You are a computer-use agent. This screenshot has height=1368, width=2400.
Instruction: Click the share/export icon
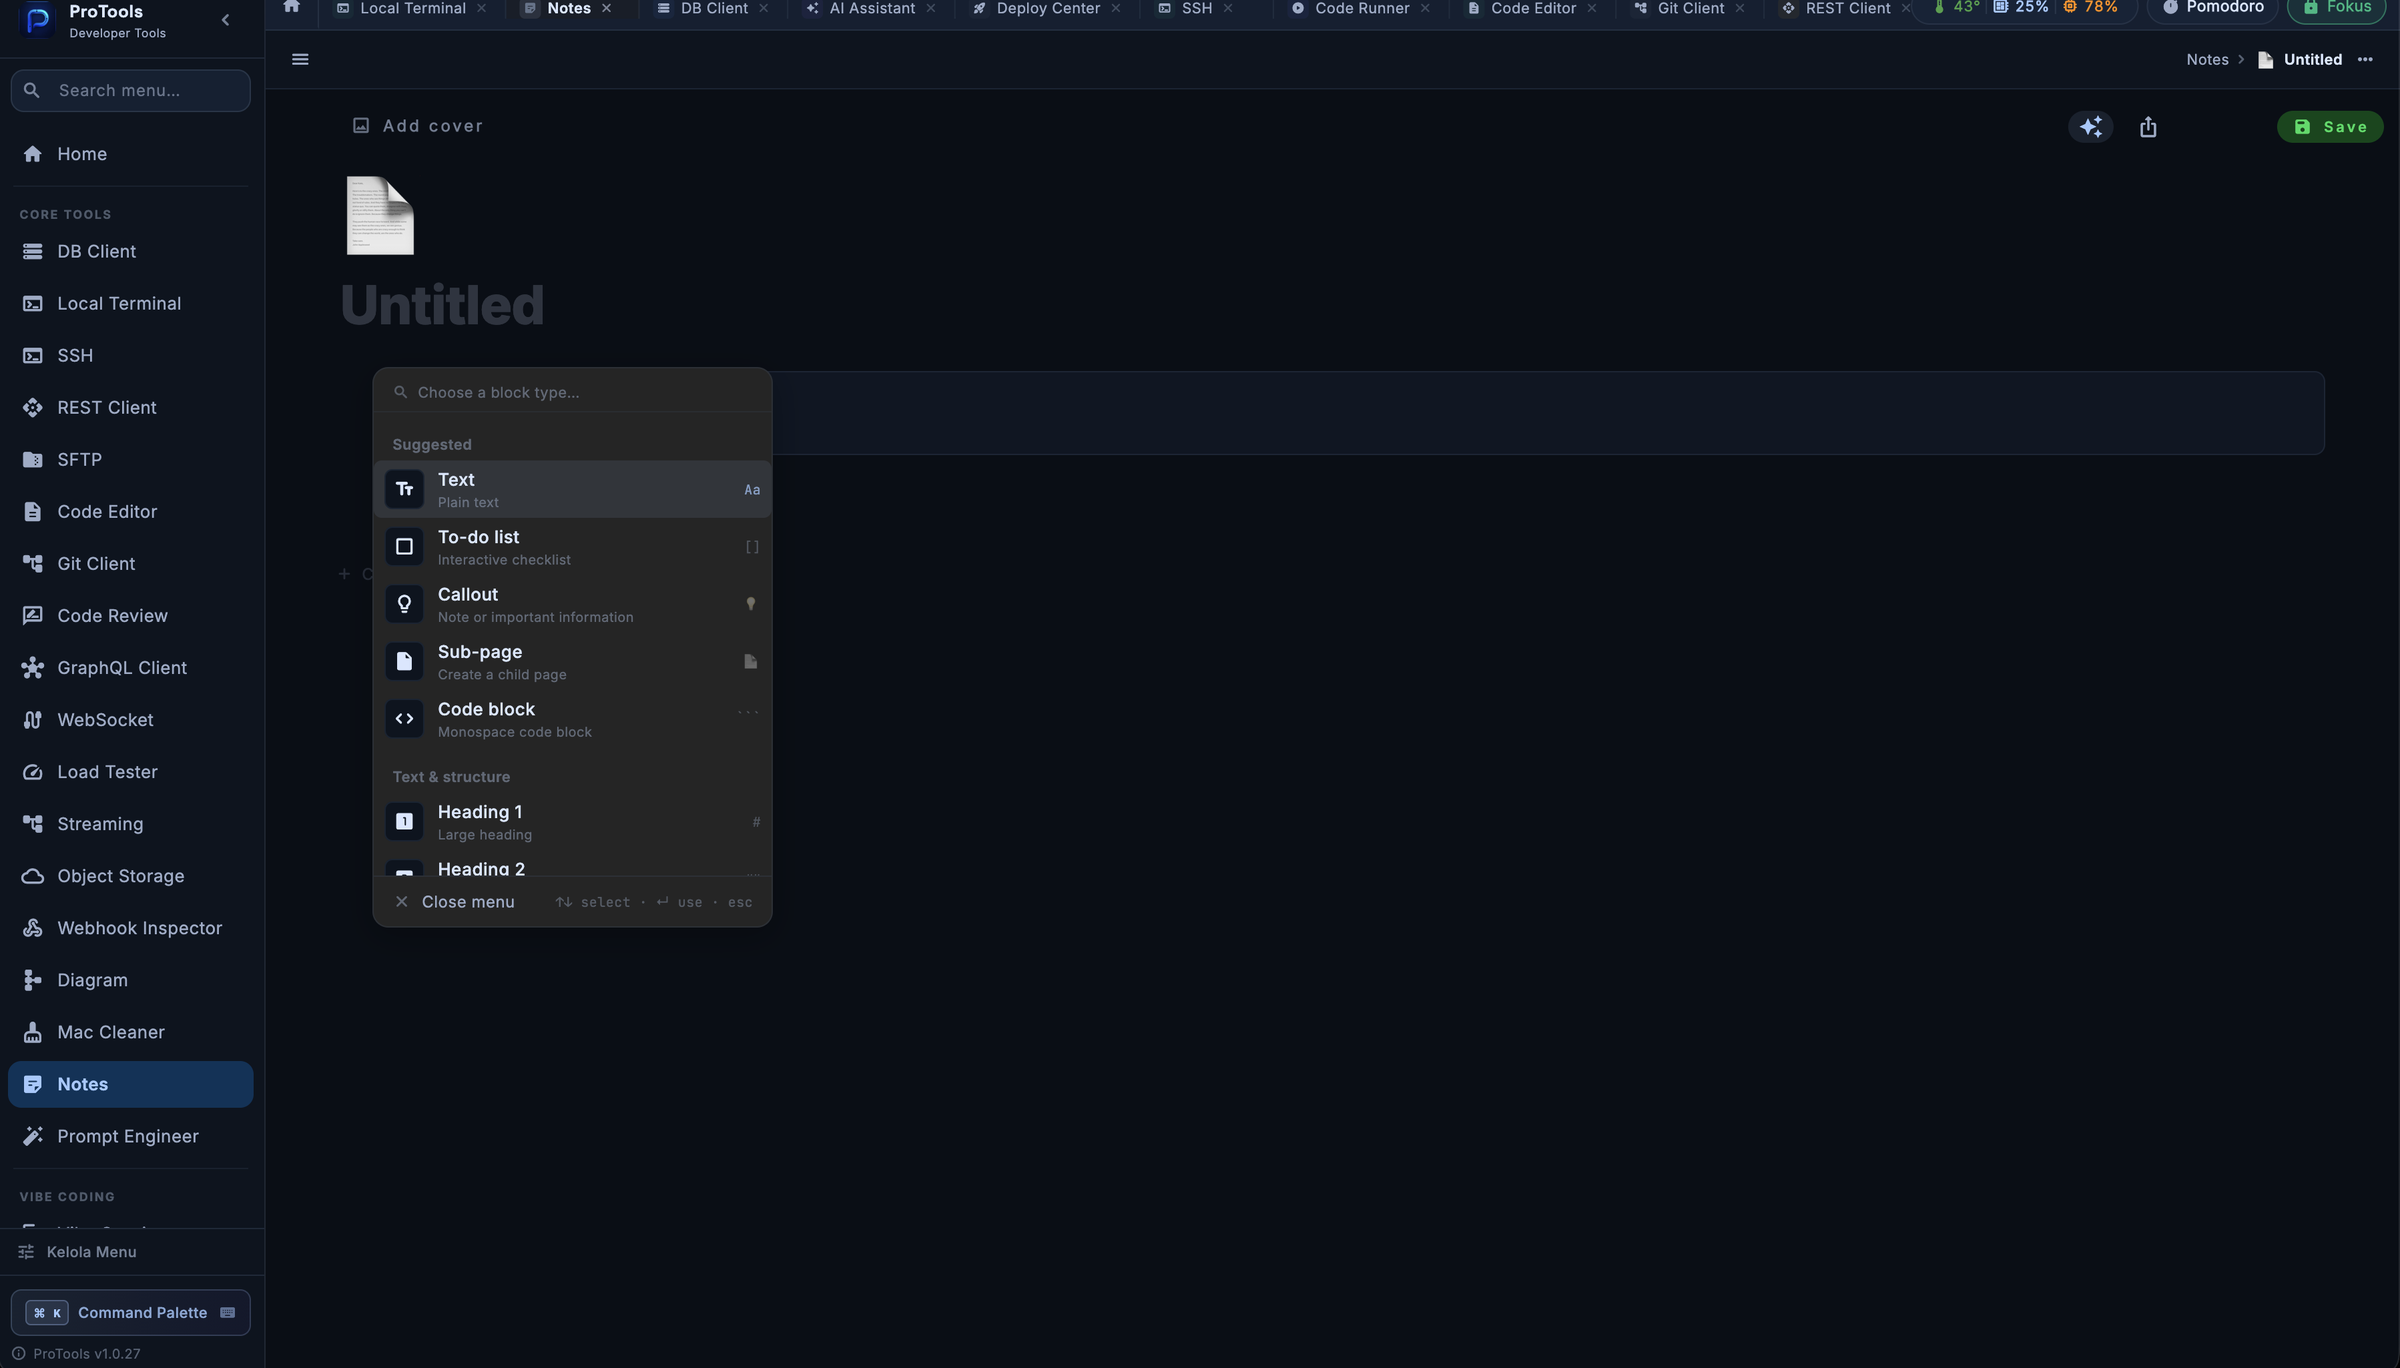[2148, 127]
